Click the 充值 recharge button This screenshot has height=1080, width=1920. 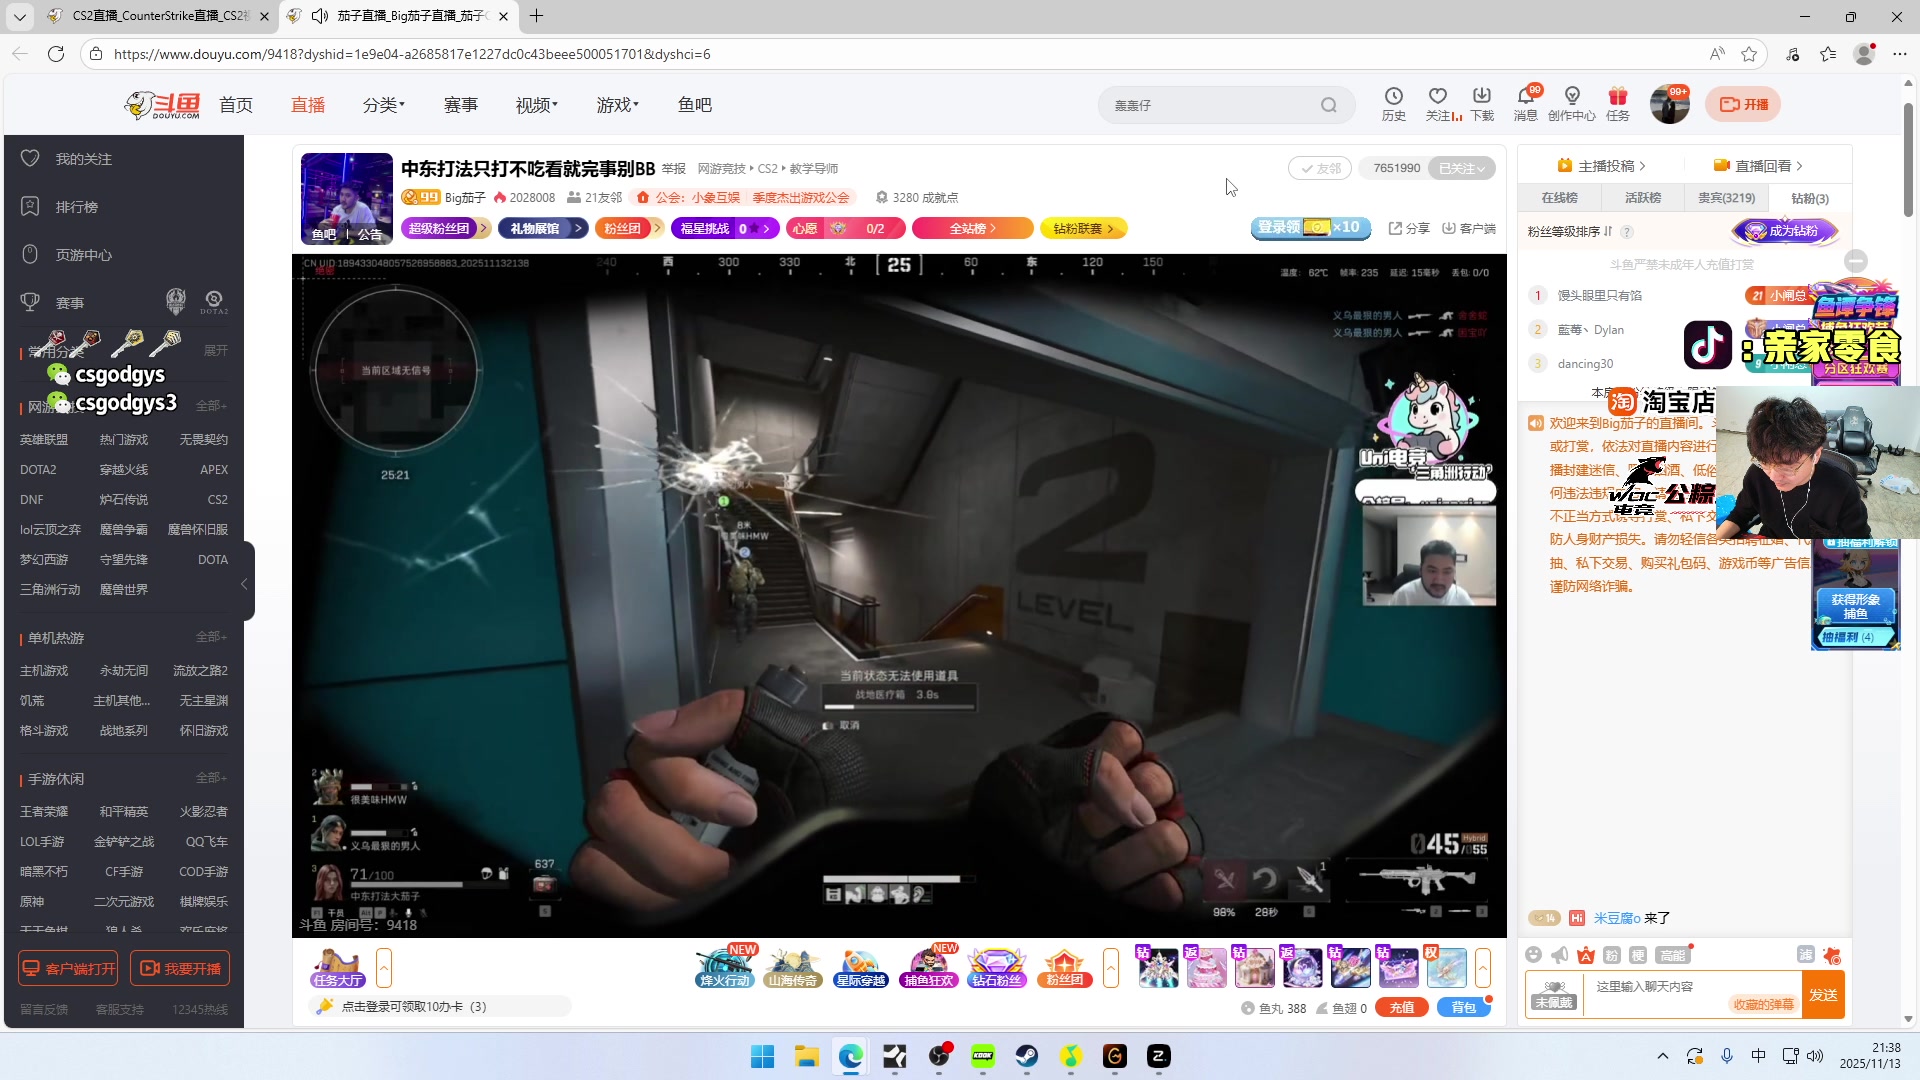pyautogui.click(x=1401, y=1008)
